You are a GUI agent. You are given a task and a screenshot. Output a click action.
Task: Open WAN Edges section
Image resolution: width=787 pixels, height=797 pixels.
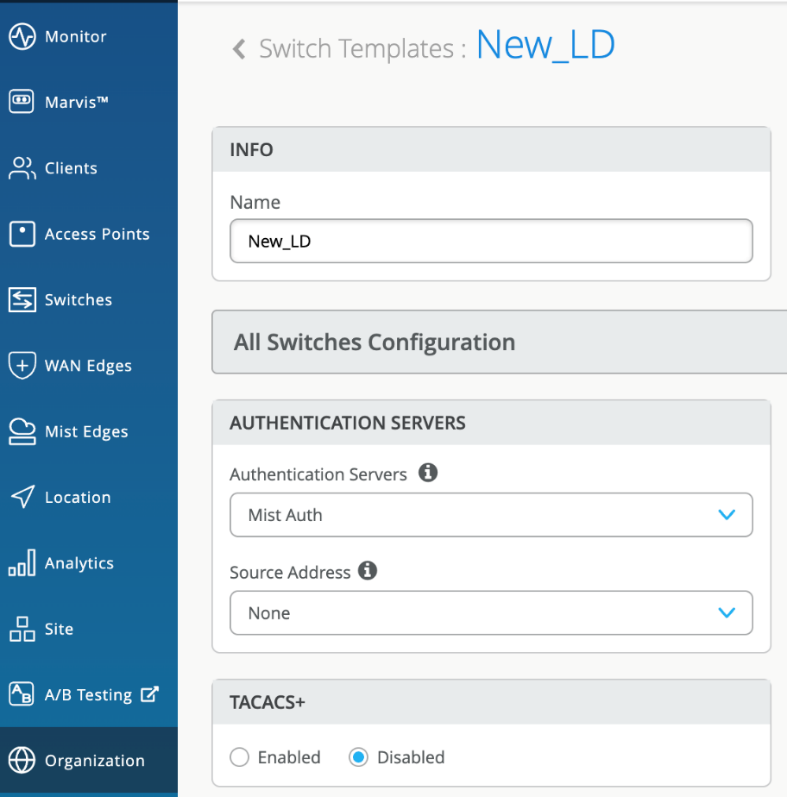coord(88,366)
